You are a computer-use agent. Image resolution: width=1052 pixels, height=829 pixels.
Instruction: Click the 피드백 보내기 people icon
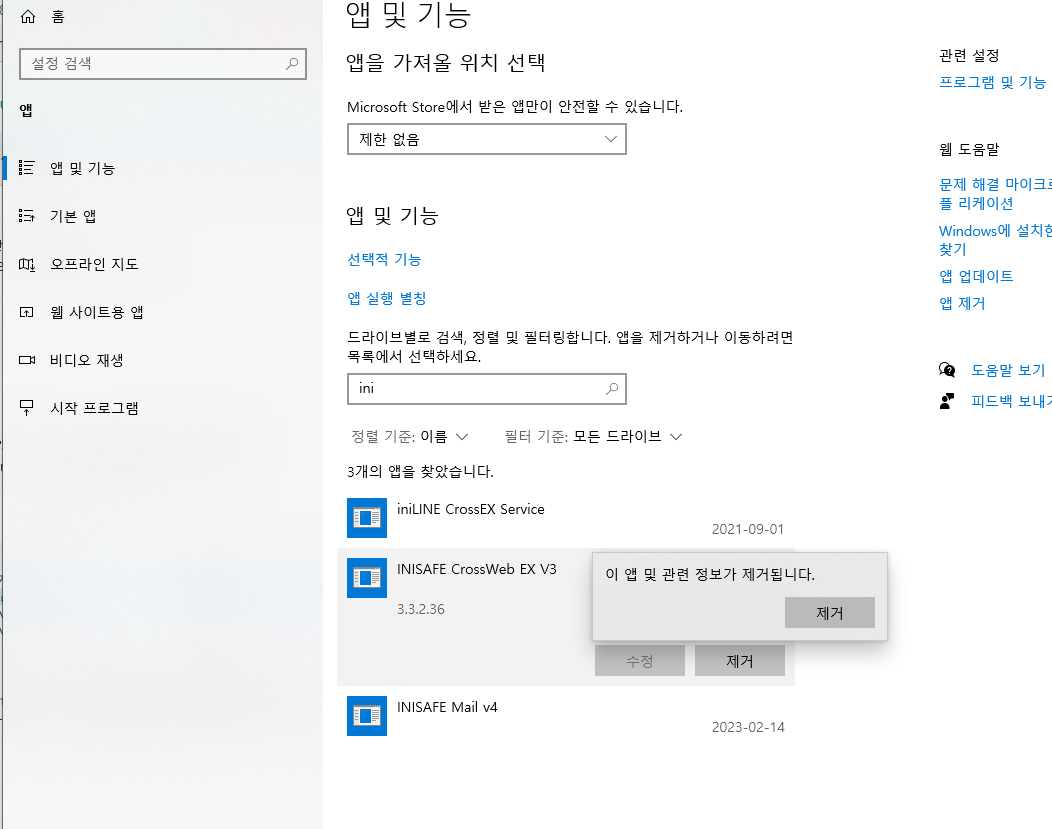(946, 400)
